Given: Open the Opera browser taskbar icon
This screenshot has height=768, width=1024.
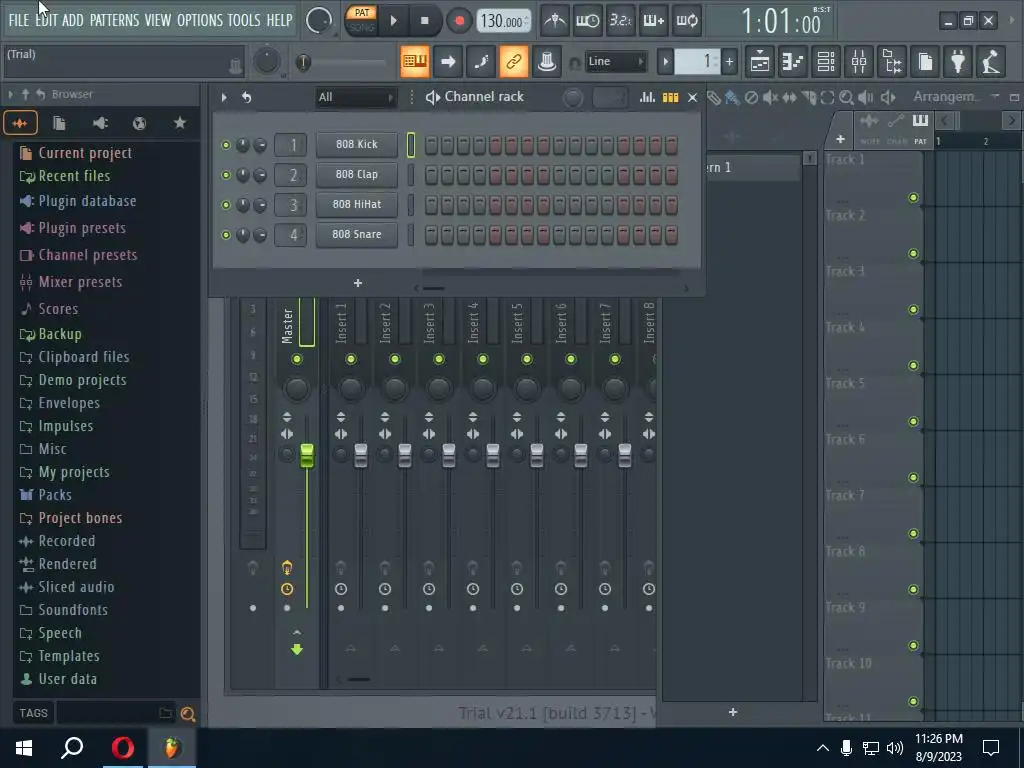Looking at the screenshot, I should click(x=123, y=748).
